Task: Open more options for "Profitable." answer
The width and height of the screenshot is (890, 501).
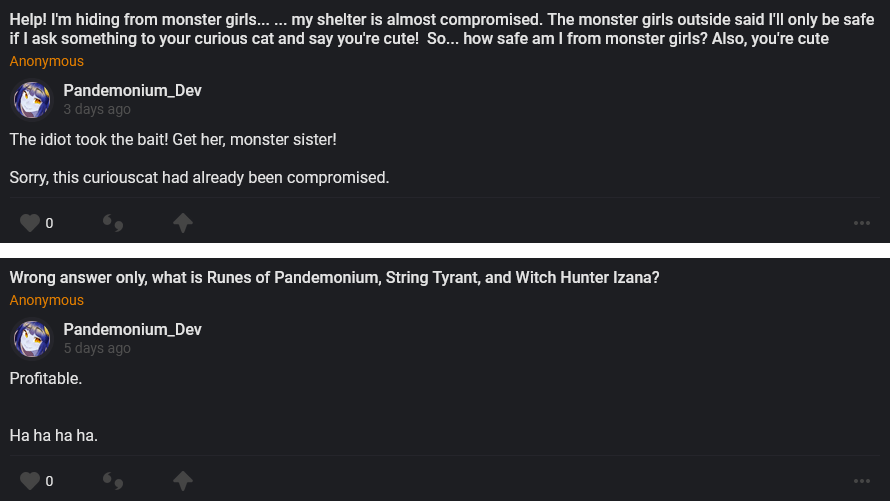Action: (x=862, y=481)
